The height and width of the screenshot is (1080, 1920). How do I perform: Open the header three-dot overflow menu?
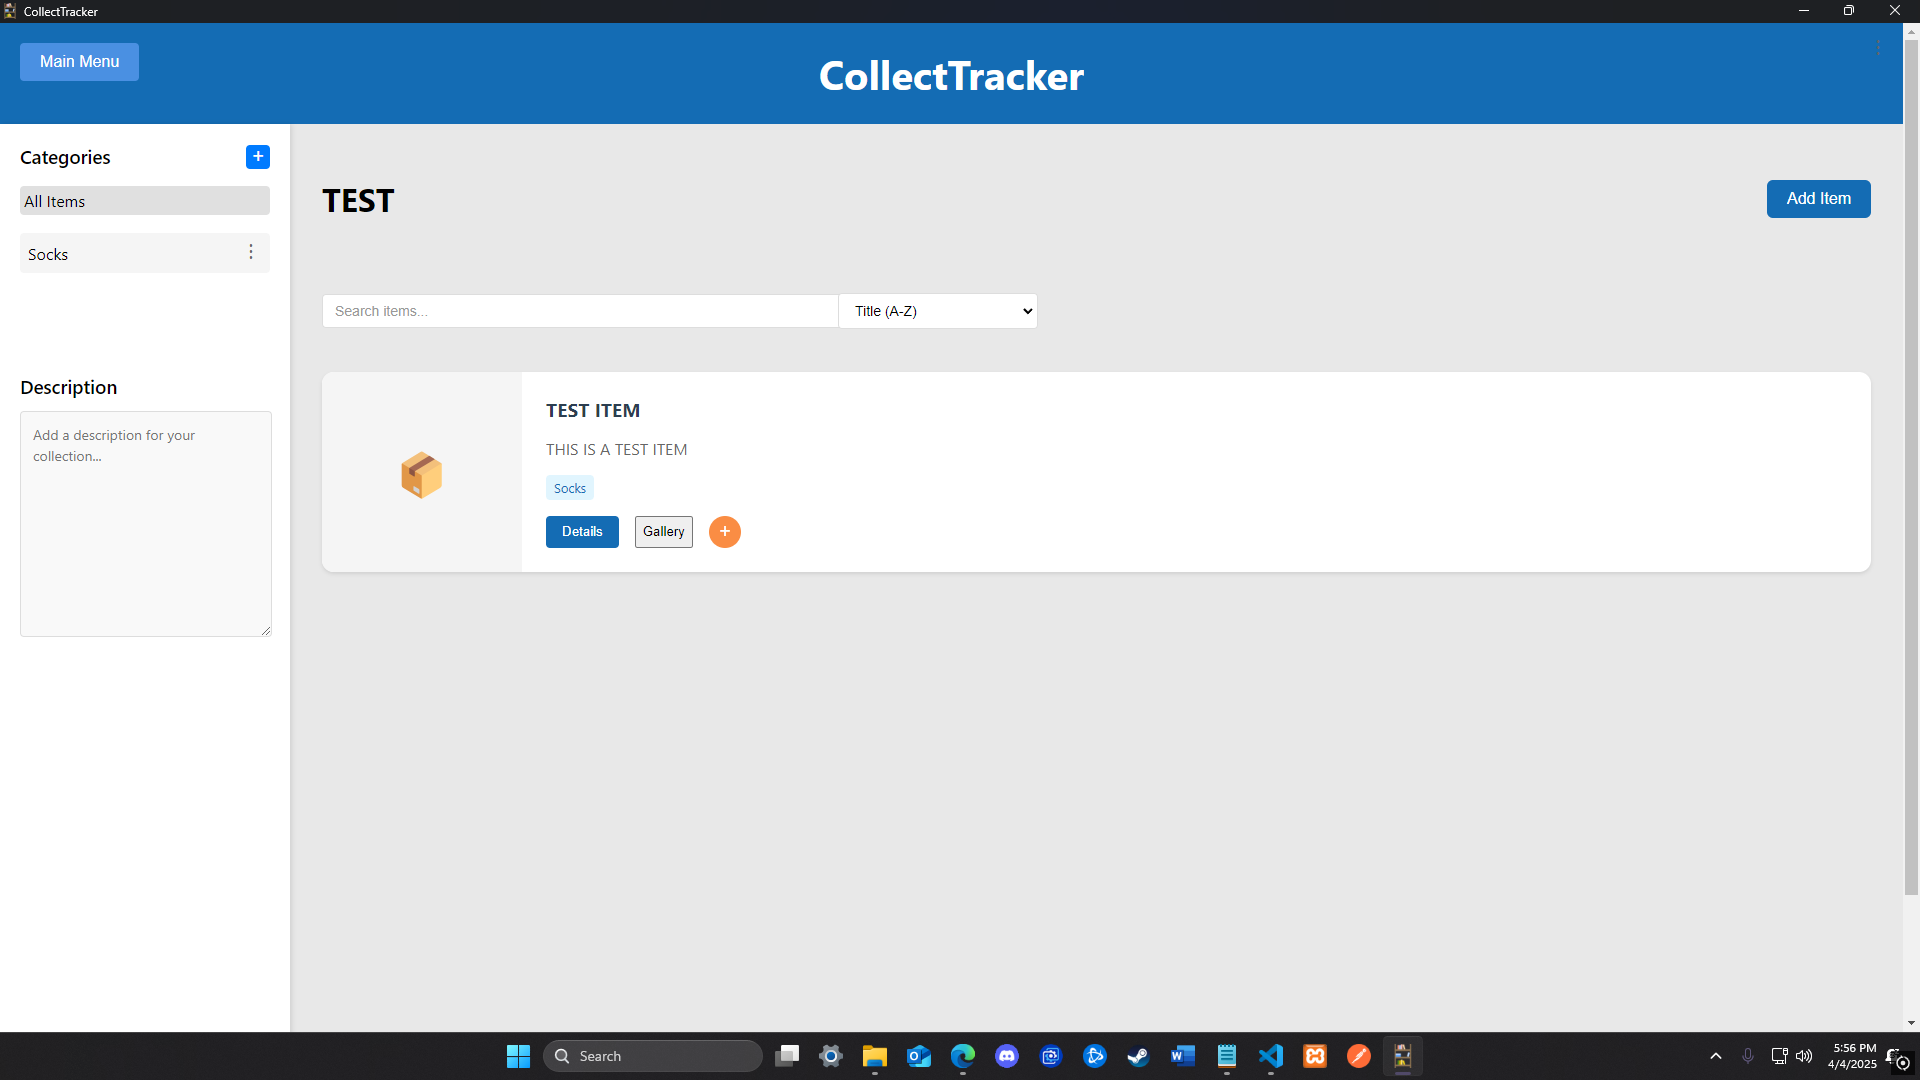click(x=1878, y=48)
